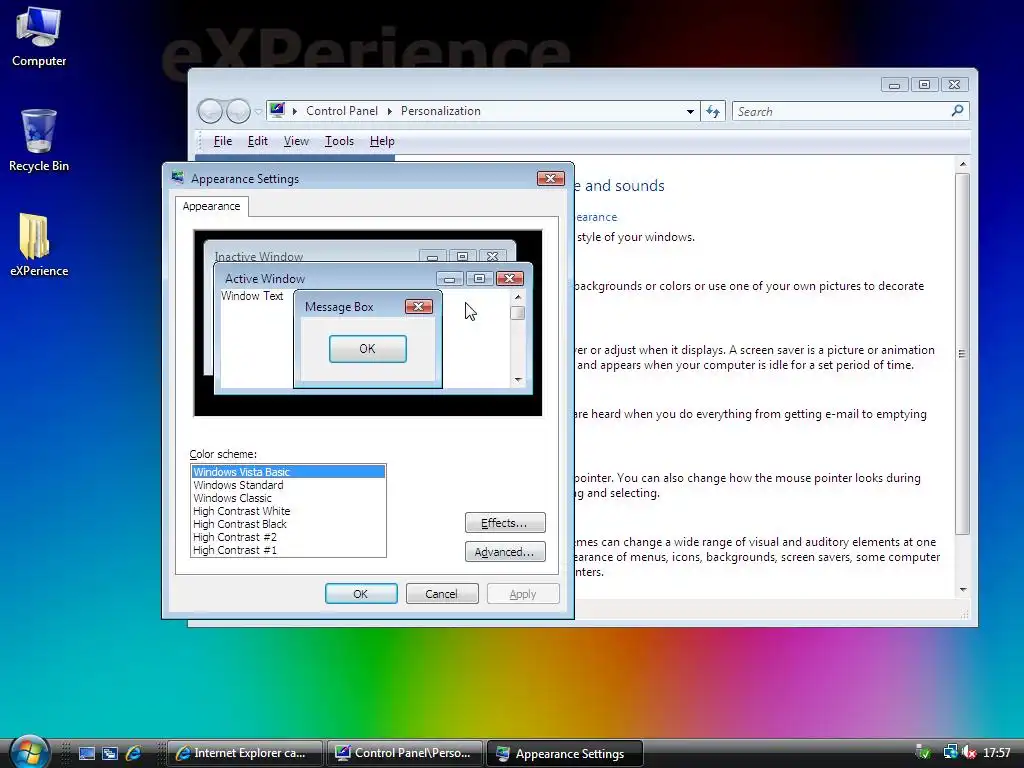Click Personalization window scrollbar up arrow

(x=963, y=164)
